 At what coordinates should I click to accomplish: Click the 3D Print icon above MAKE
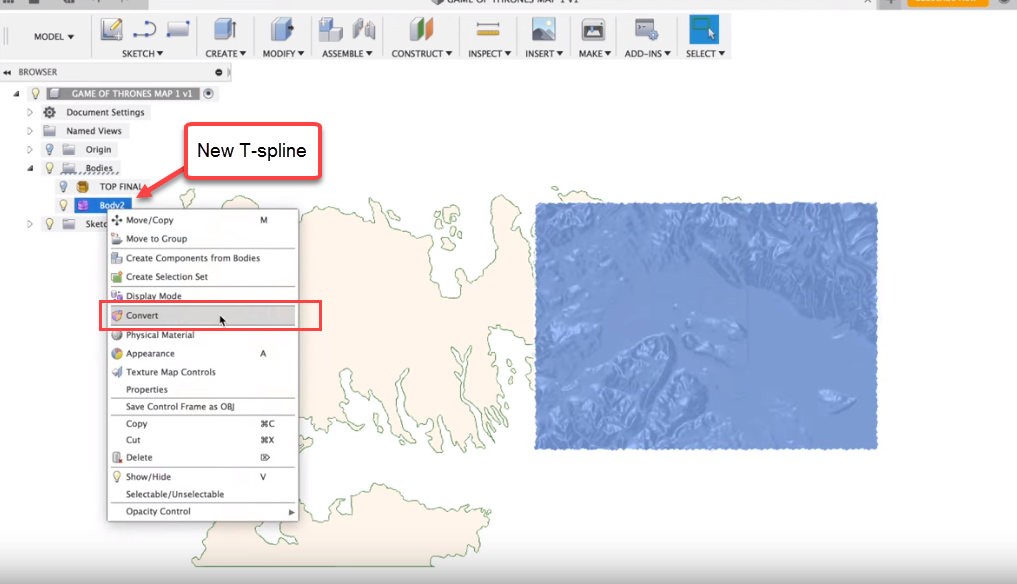(593, 30)
